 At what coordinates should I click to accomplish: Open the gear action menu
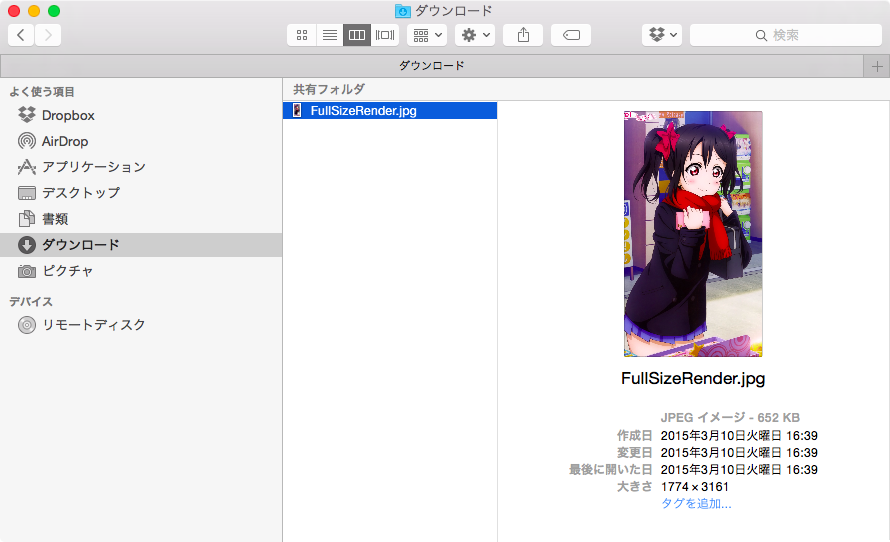point(475,35)
